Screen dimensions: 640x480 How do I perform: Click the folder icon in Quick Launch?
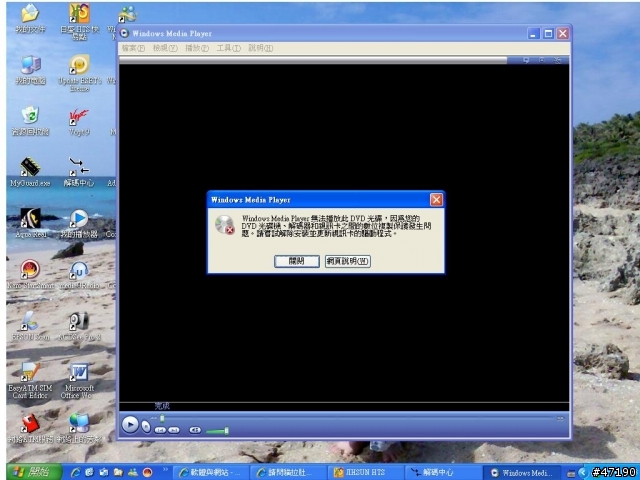click(x=118, y=473)
